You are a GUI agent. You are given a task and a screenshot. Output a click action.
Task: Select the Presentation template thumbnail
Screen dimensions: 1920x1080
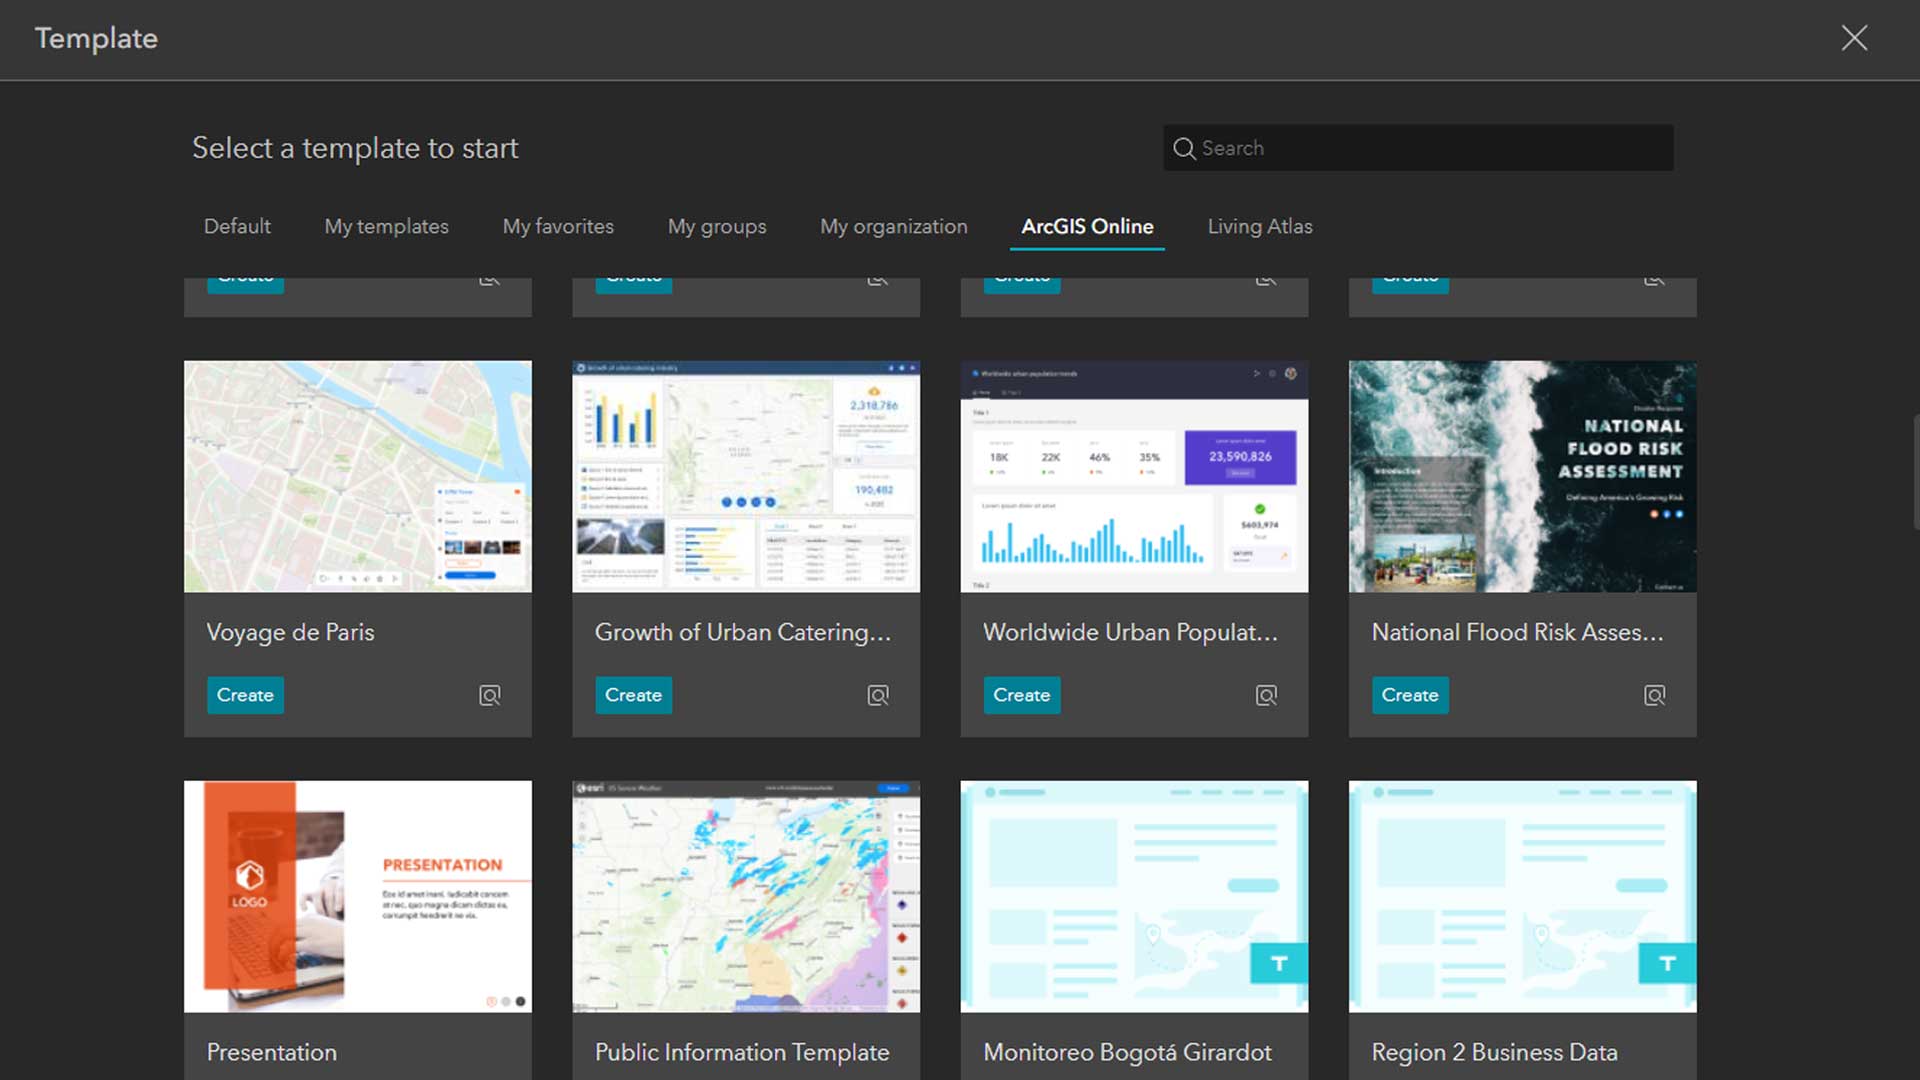click(x=358, y=896)
